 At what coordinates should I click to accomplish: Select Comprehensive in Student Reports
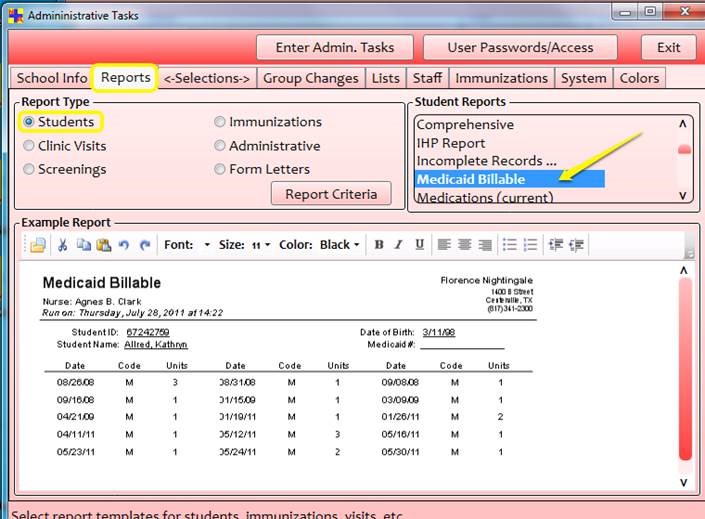point(465,125)
